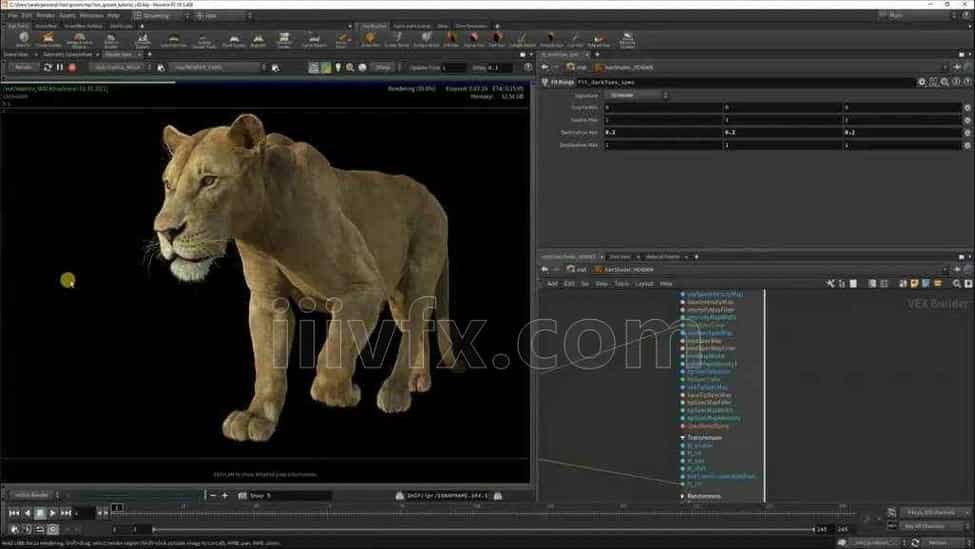The width and height of the screenshot is (975, 549).
Task: Click the Render button in Render View
Action: (x=23, y=67)
